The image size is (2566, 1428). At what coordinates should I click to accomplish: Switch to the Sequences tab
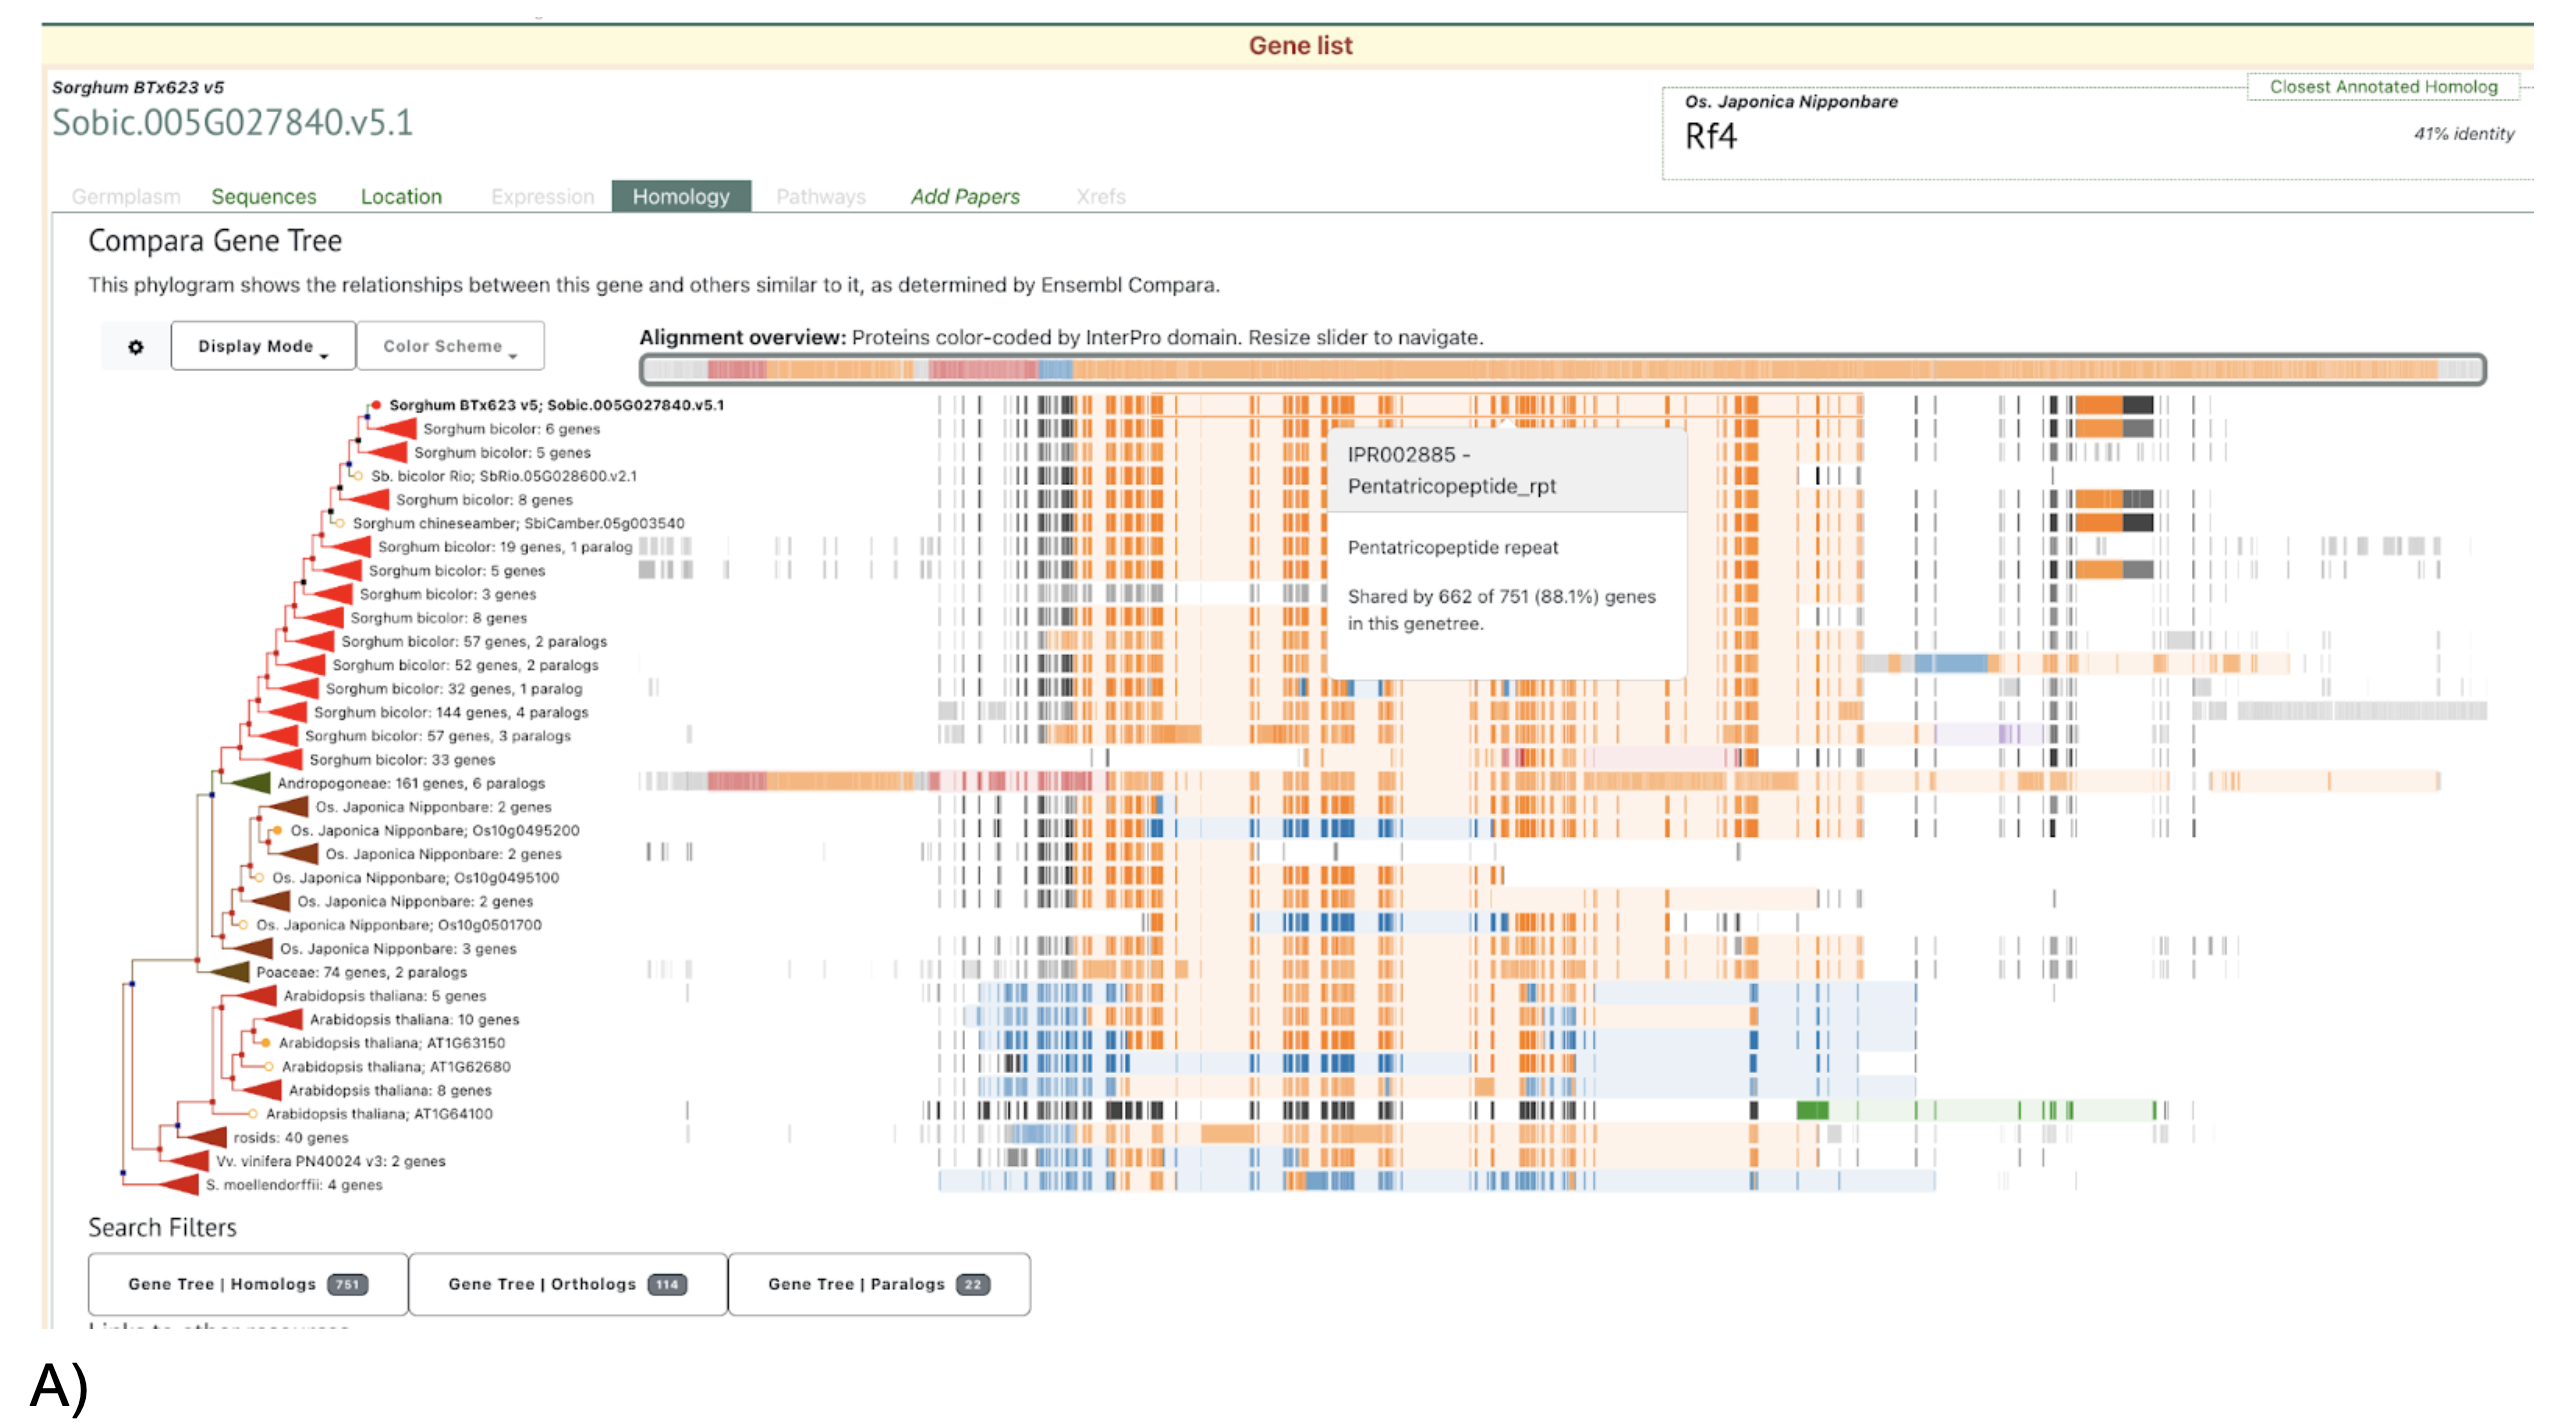click(x=263, y=197)
